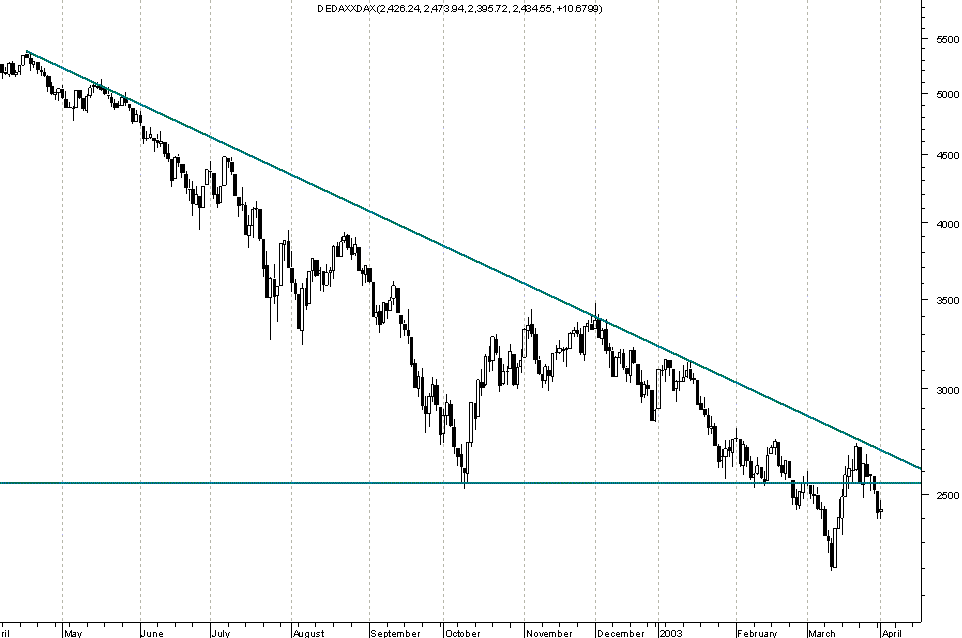Click the October label on time axis

(x=463, y=633)
